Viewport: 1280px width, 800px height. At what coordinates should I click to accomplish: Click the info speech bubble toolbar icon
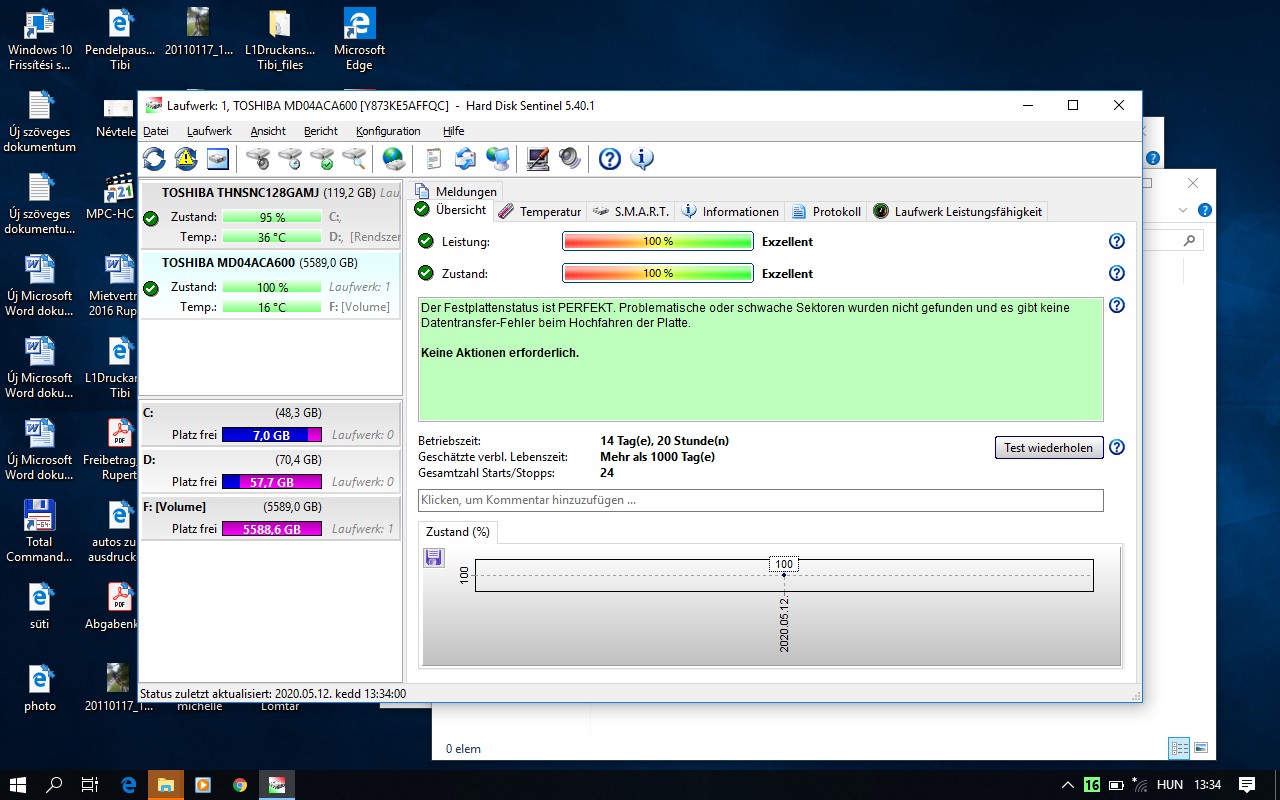click(641, 158)
